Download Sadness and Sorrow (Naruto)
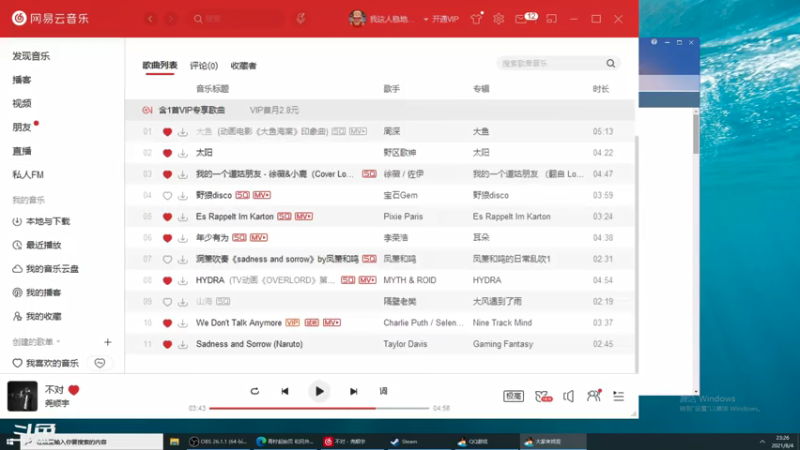This screenshot has height=450, width=800. [183, 344]
